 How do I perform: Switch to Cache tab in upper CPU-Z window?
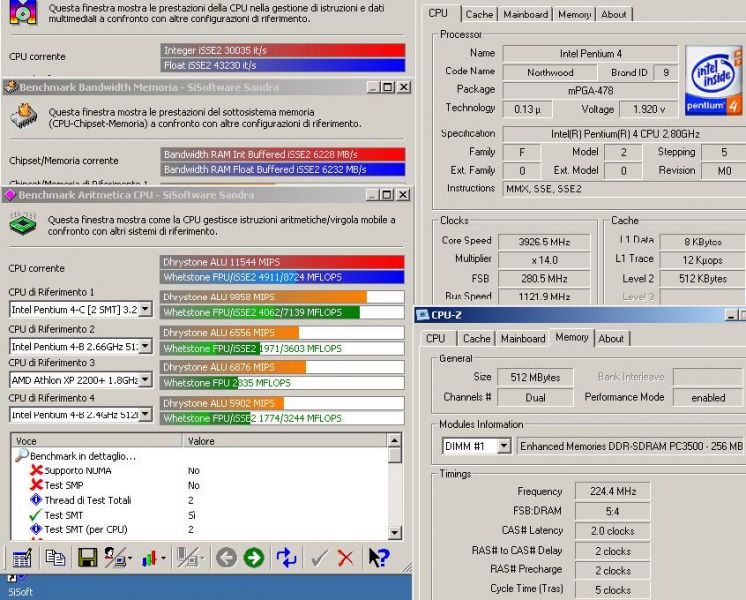[479, 14]
